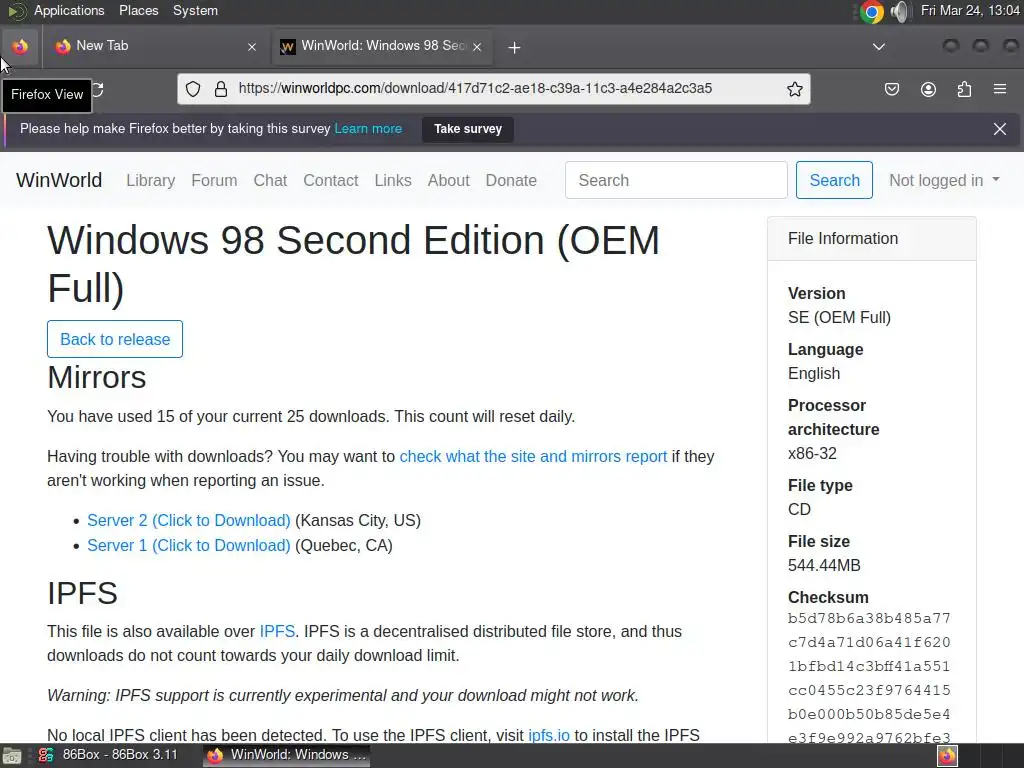The image size is (1024, 768).
Task: Click the Windows 98 Second Edition heading
Action: [x=353, y=264]
